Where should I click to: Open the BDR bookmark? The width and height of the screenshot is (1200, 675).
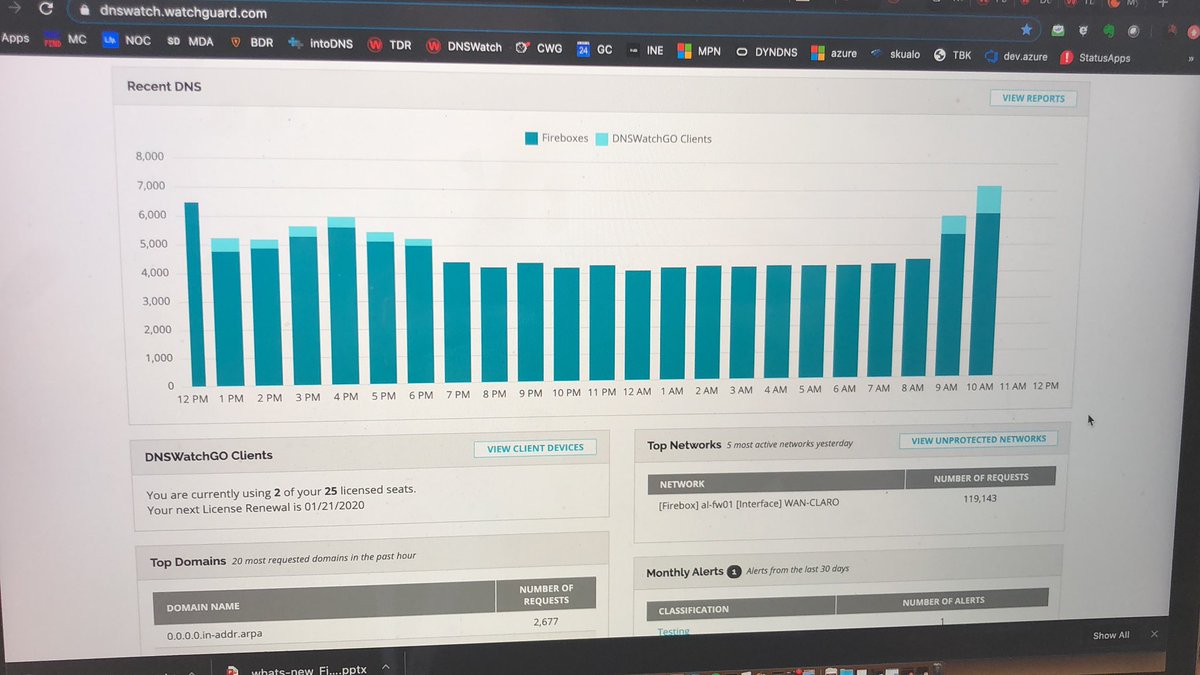252,43
